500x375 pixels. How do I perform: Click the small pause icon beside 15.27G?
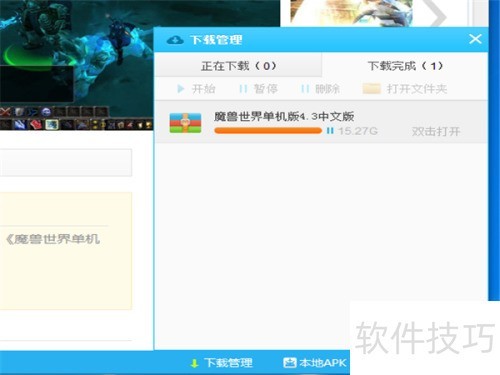(x=330, y=131)
